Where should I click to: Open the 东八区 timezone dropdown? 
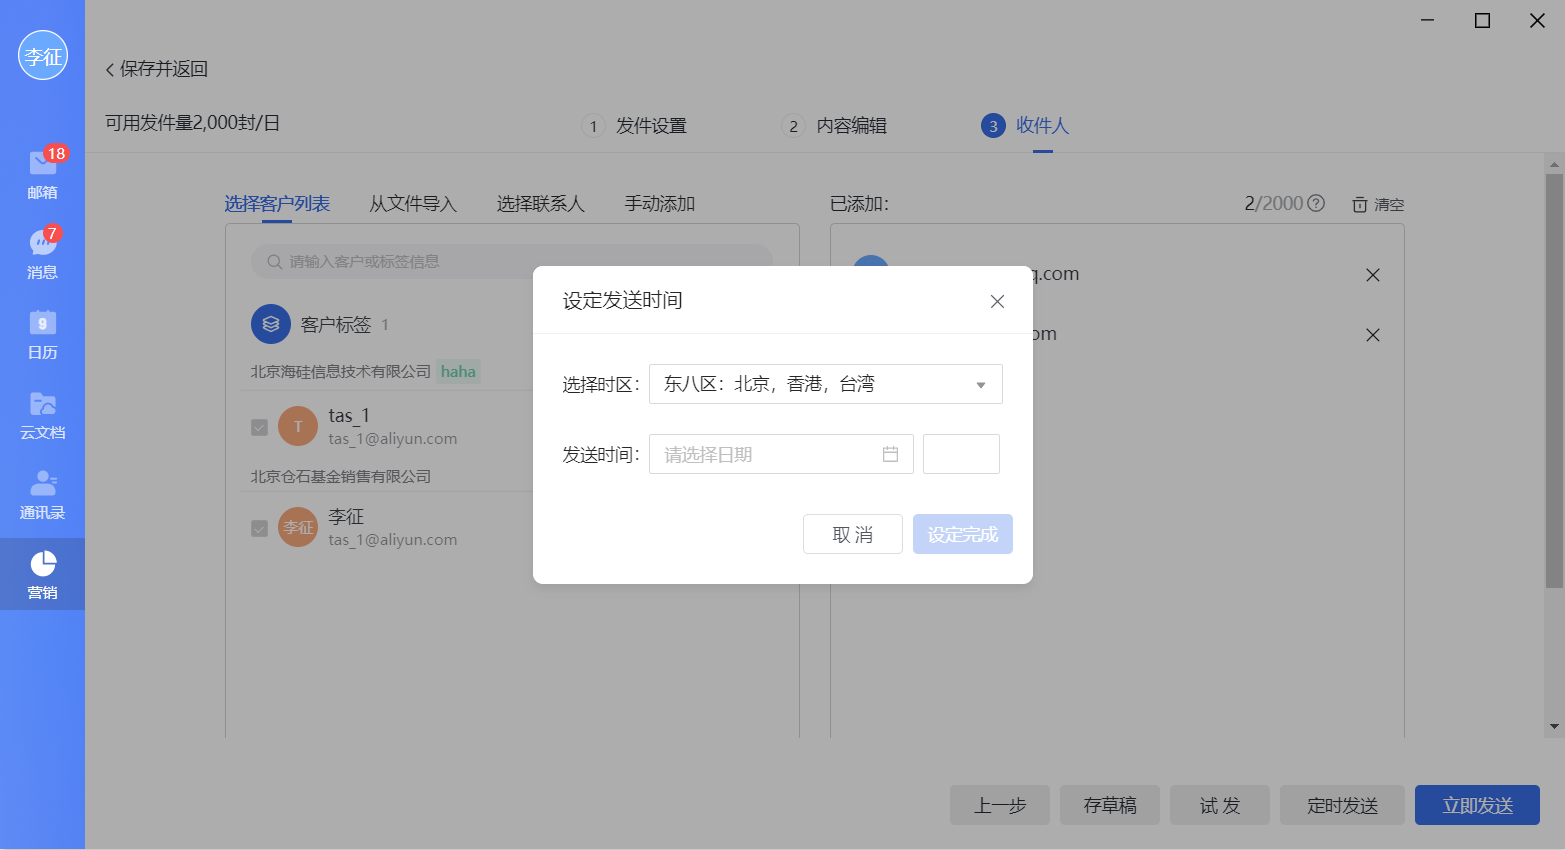tap(825, 383)
